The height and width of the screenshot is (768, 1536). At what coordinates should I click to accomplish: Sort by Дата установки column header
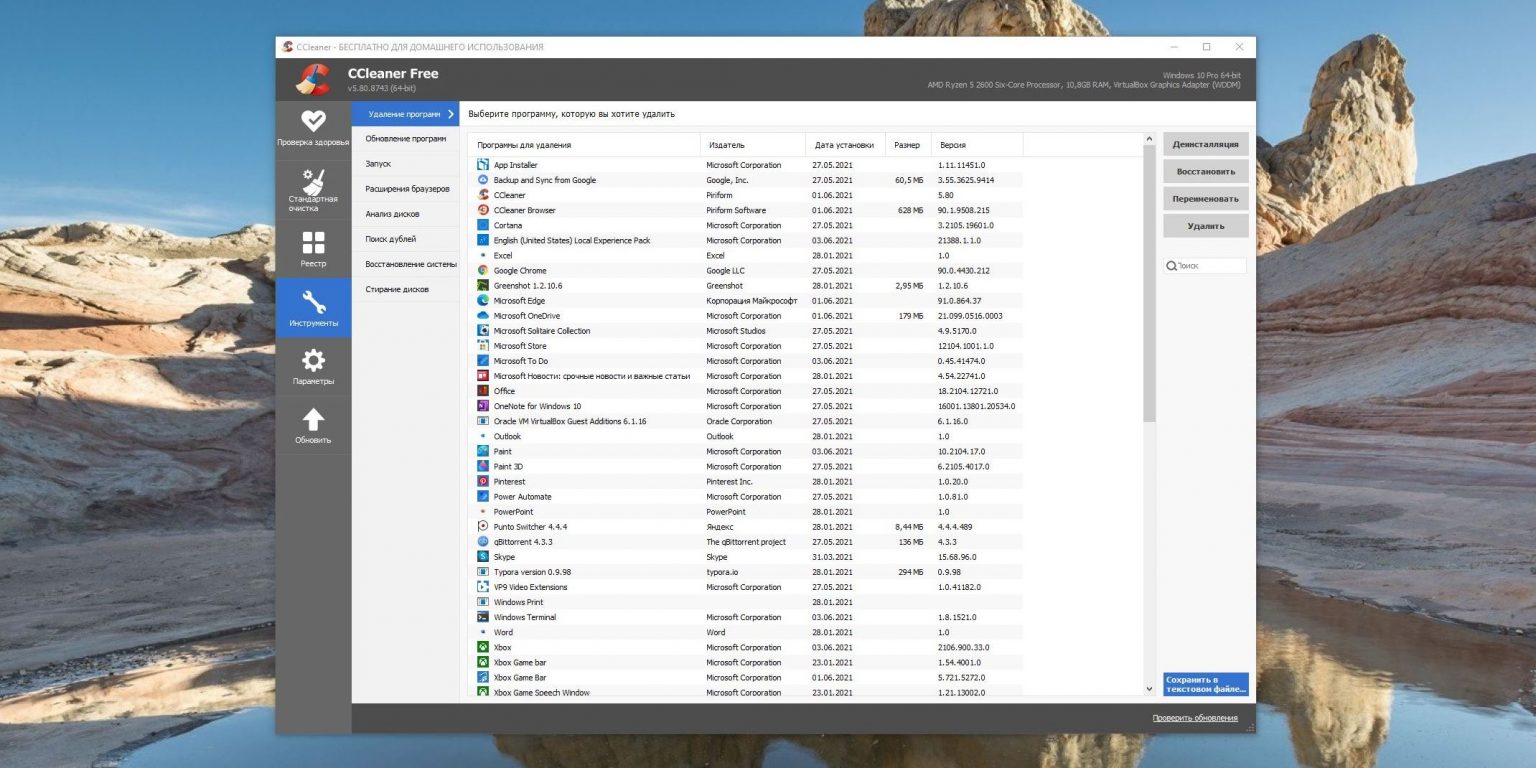(x=846, y=145)
